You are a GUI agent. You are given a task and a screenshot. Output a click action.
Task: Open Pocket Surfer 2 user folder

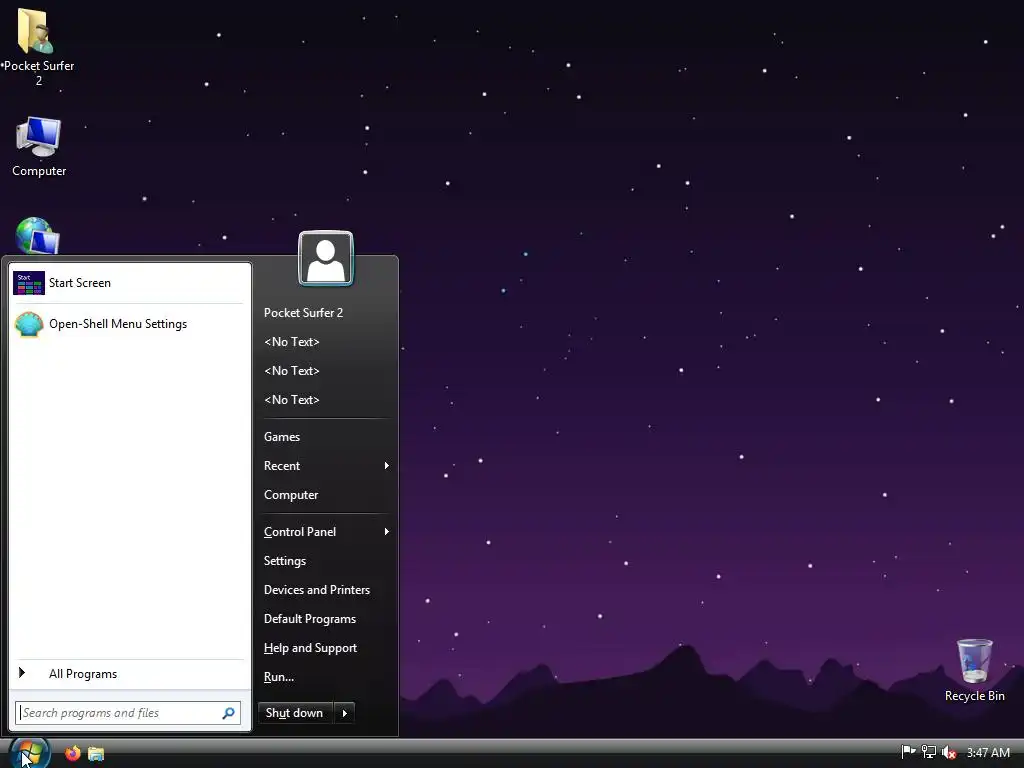coord(303,313)
